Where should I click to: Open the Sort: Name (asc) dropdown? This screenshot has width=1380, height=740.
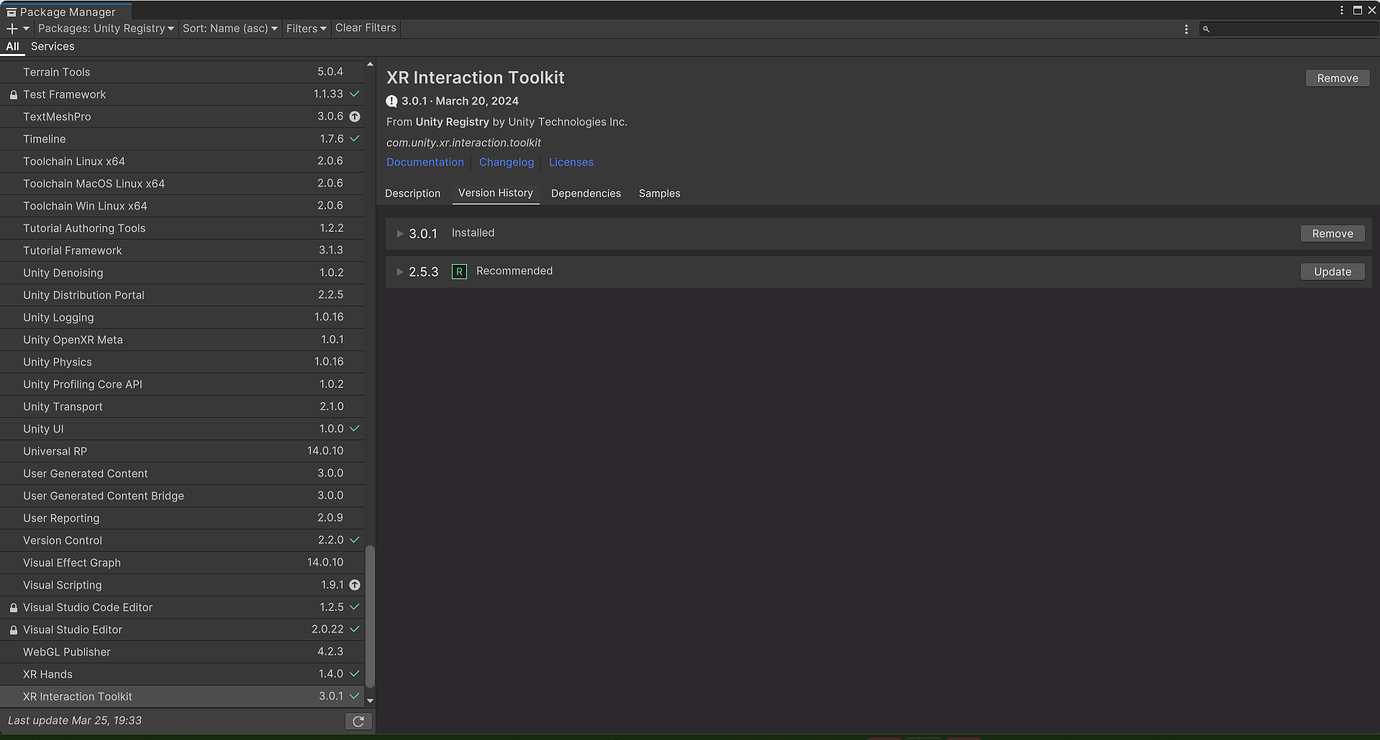(229, 28)
